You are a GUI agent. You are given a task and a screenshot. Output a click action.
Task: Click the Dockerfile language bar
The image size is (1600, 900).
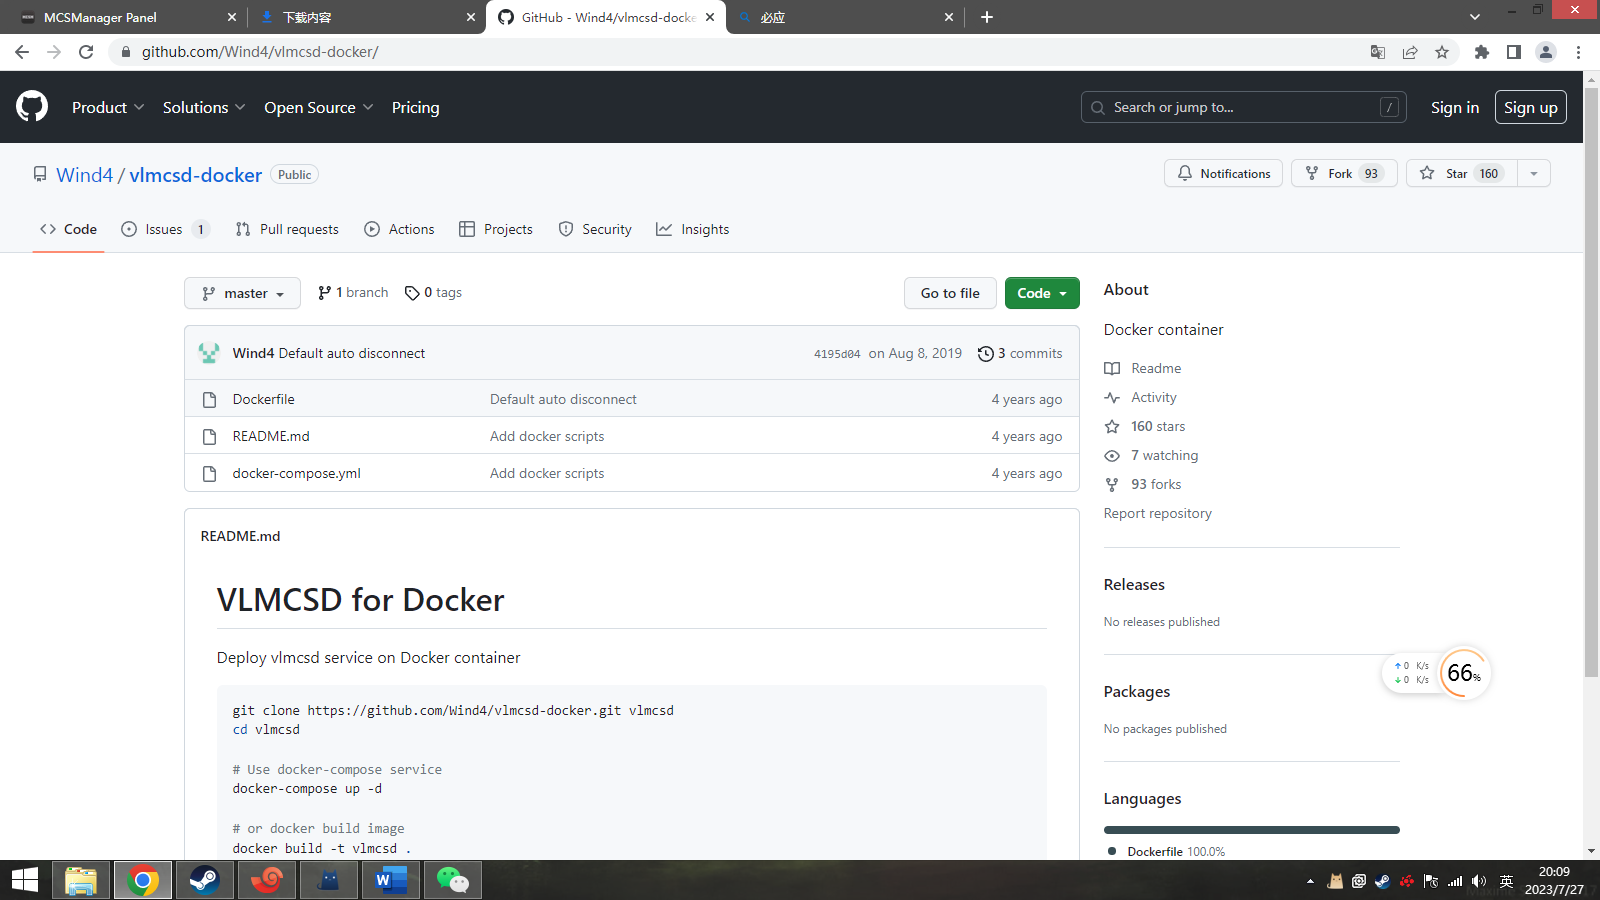point(1252,830)
